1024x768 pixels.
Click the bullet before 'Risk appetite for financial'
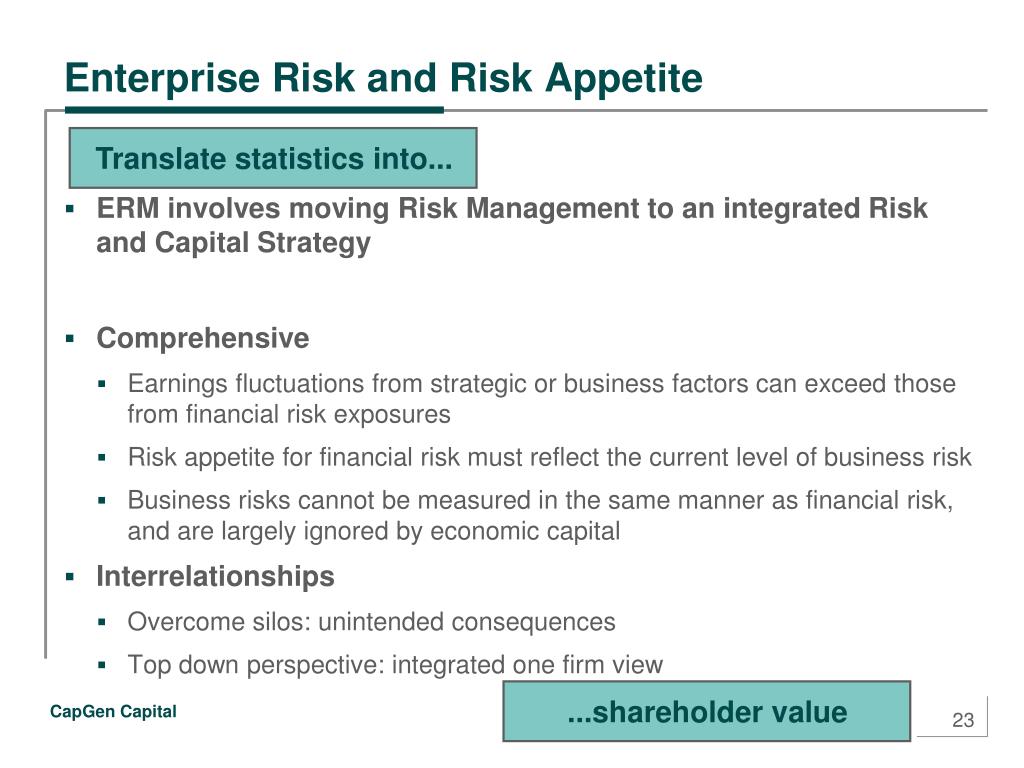[x=101, y=458]
